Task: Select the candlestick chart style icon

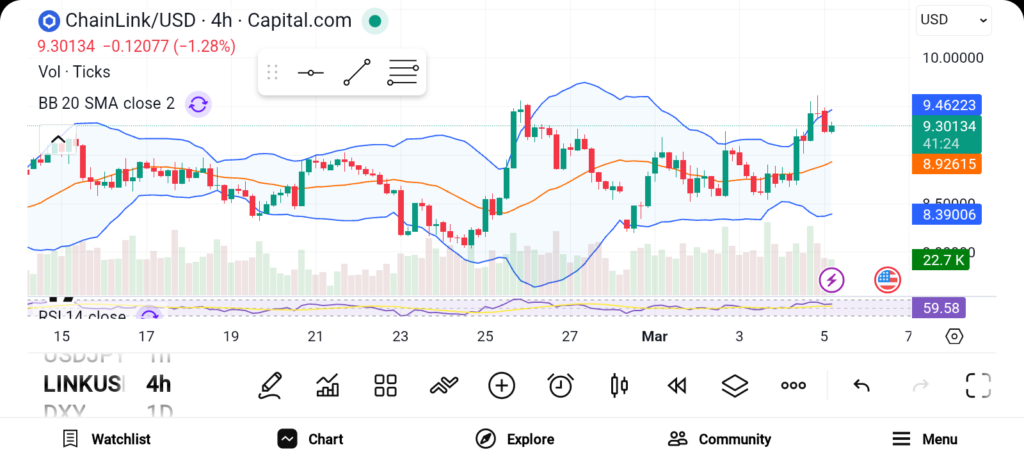Action: point(619,385)
